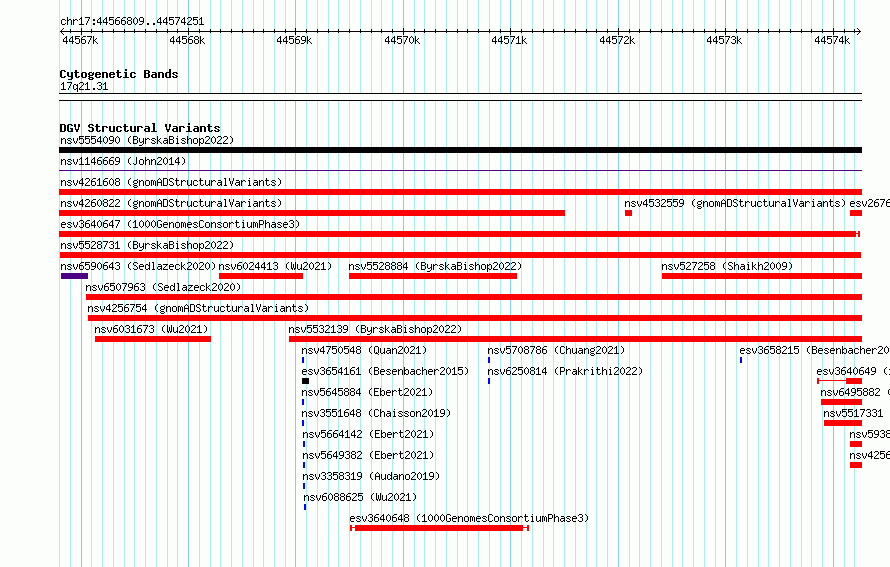Image resolution: width=890 pixels, height=567 pixels.
Task: Click the purple nsv6590643 variant bar
Action: click(x=74, y=276)
